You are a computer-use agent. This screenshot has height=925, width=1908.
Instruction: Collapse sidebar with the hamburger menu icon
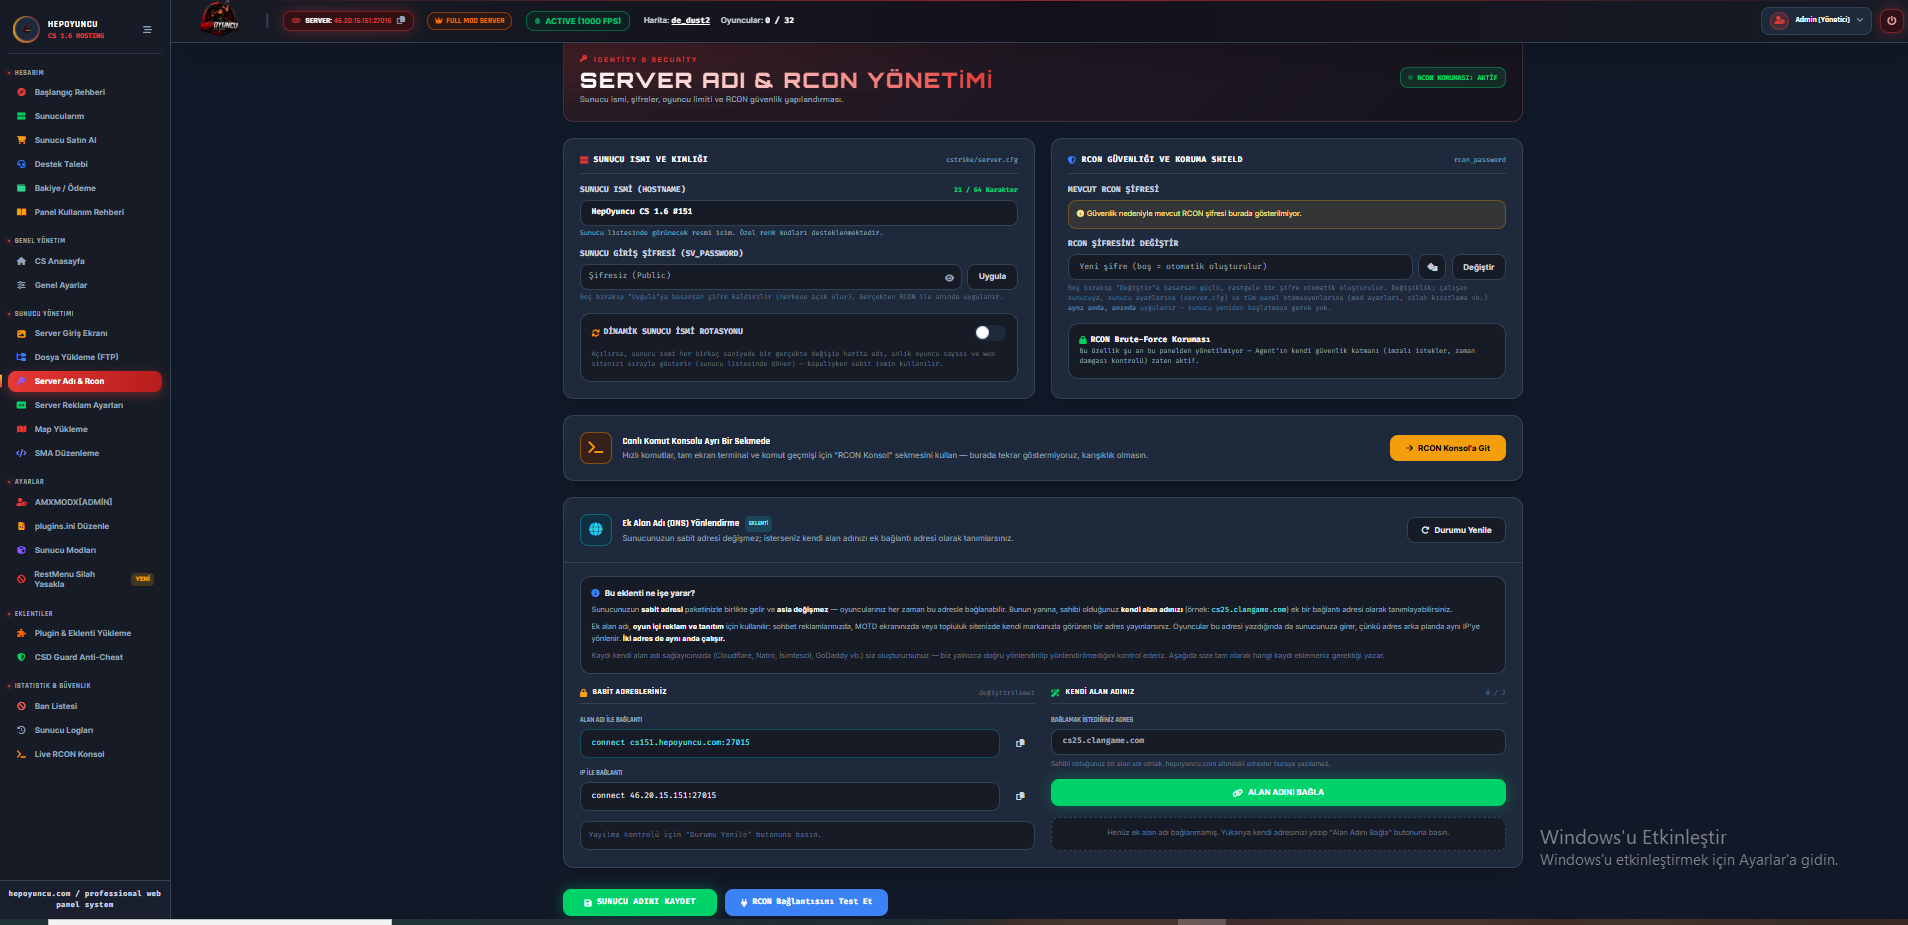click(147, 29)
